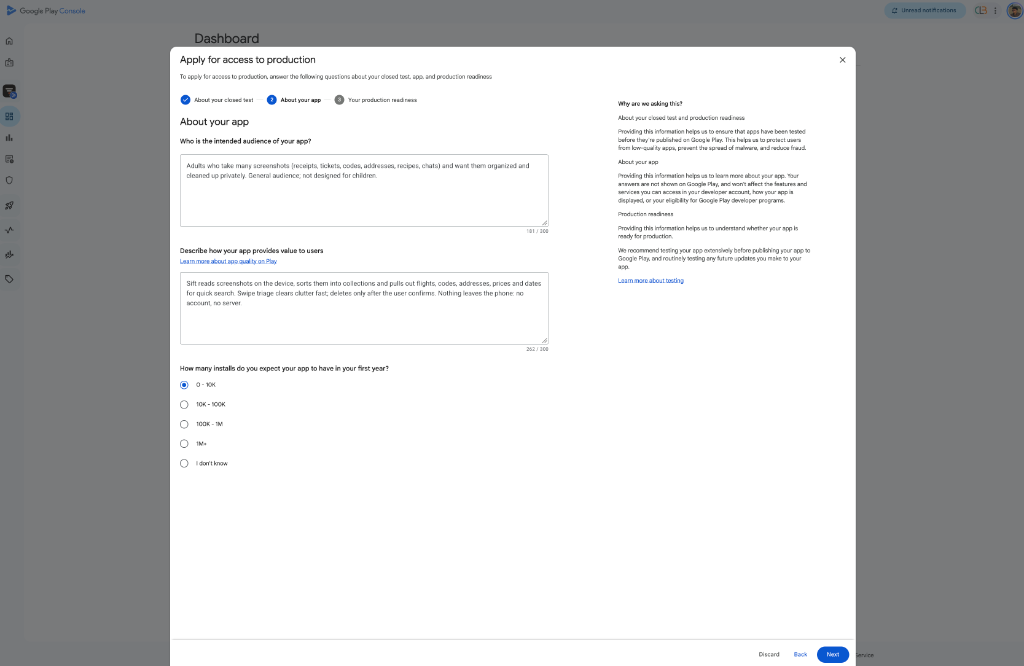
Task: Open the Dashboard grid icon in sidebar
Action: click(x=9, y=116)
